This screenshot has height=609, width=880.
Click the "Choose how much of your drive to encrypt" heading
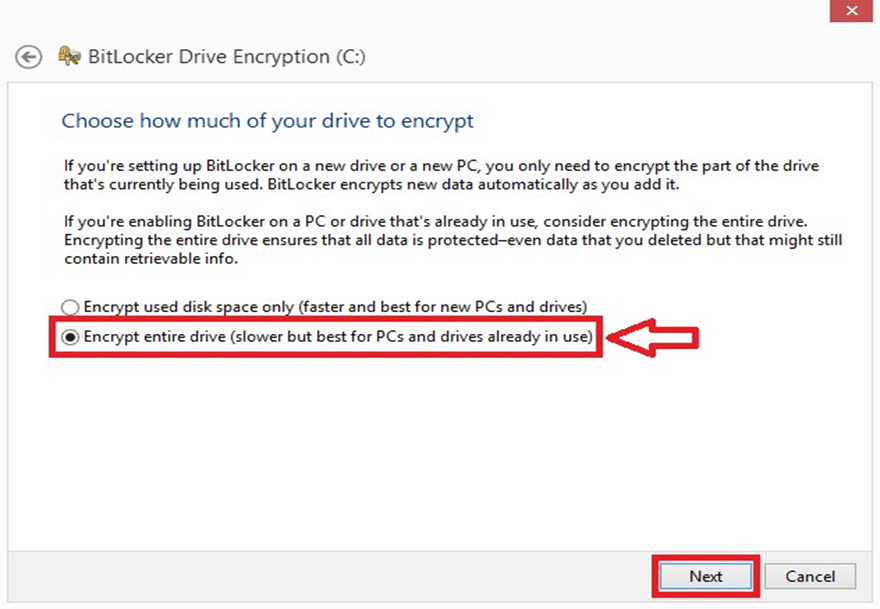pyautogui.click(x=268, y=121)
